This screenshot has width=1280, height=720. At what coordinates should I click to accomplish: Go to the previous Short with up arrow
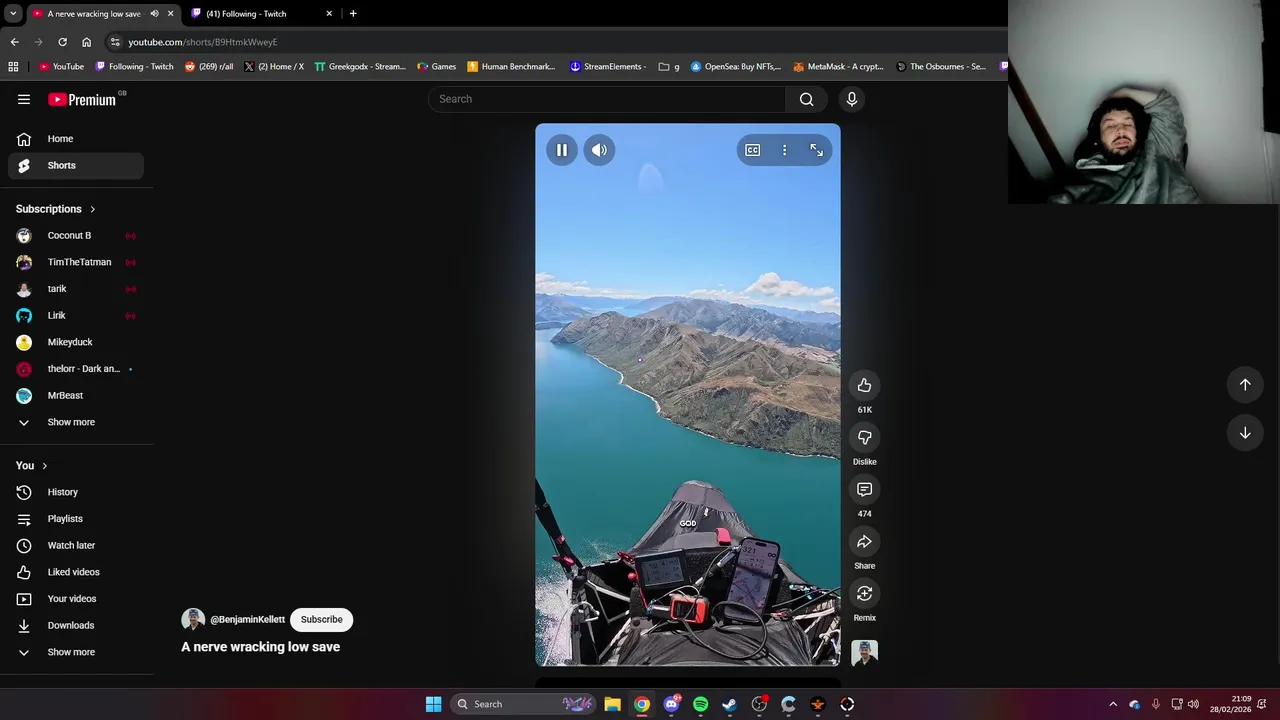[x=1245, y=384]
